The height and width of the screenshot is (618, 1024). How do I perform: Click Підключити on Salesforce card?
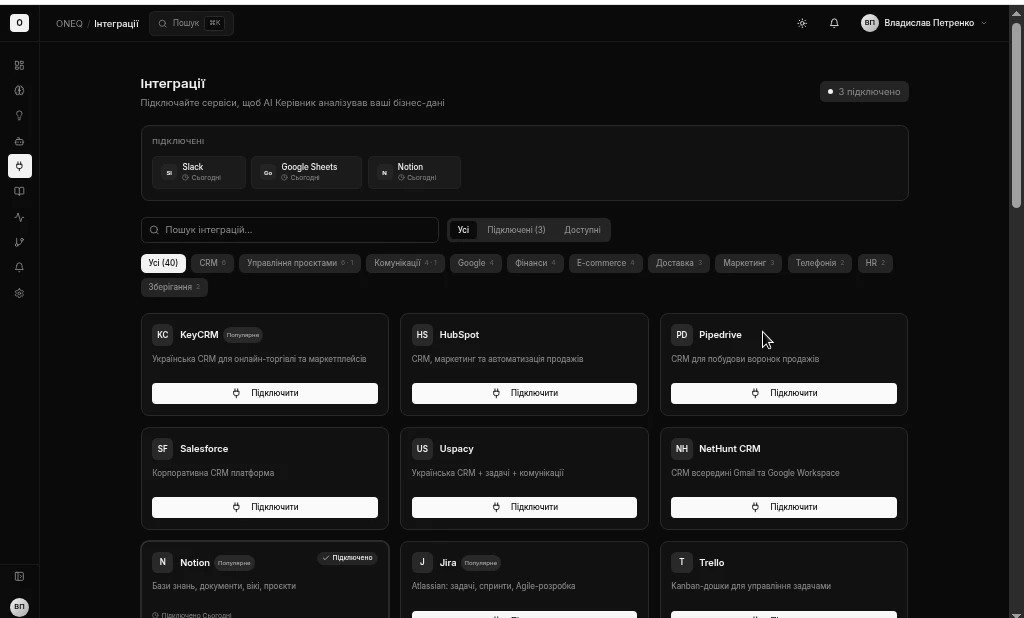coord(265,507)
